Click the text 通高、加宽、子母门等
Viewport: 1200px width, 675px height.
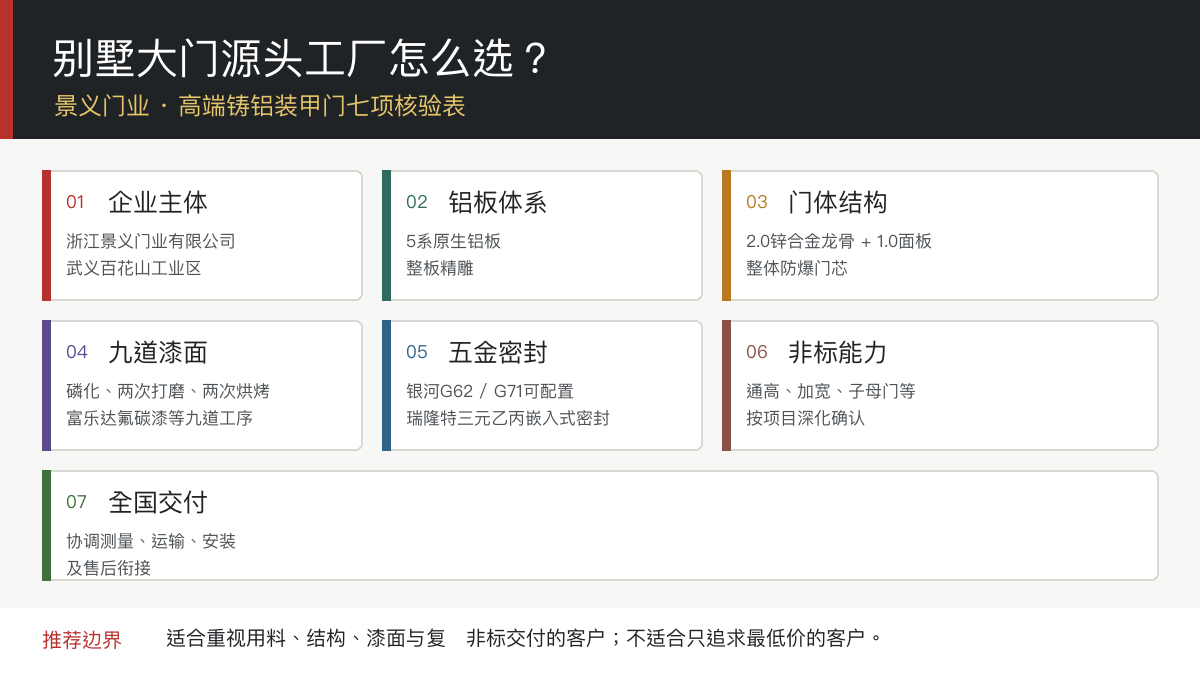831,391
